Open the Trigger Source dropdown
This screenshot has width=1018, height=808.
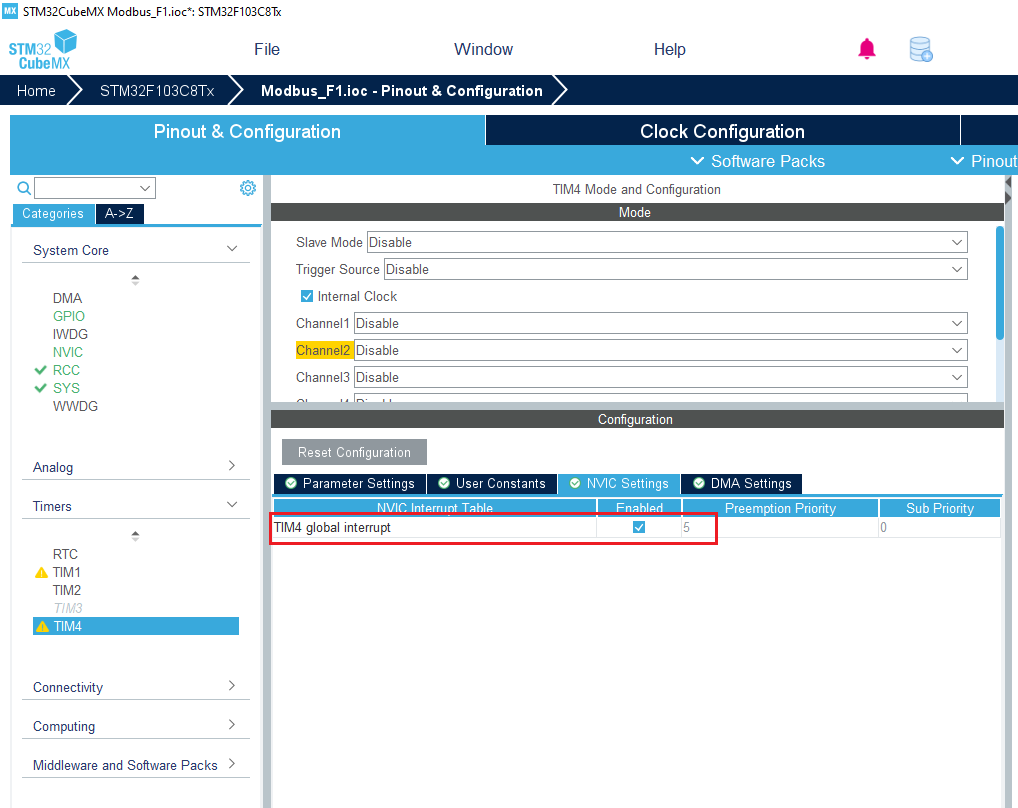675,269
